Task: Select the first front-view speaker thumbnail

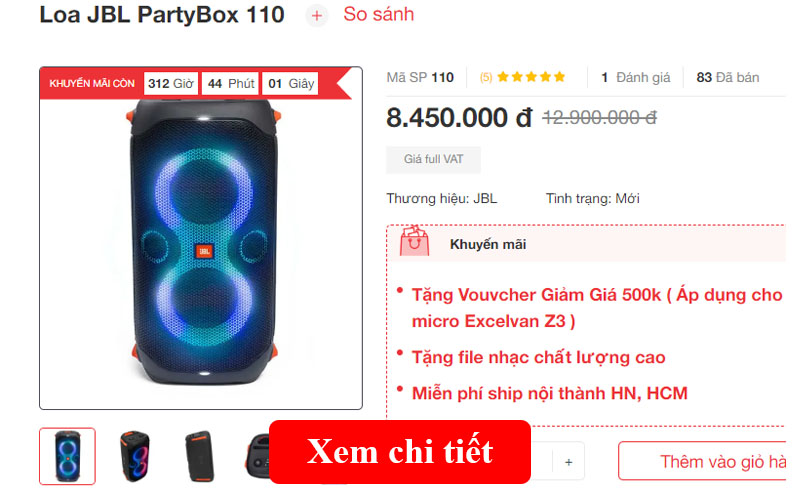Action: click(67, 456)
